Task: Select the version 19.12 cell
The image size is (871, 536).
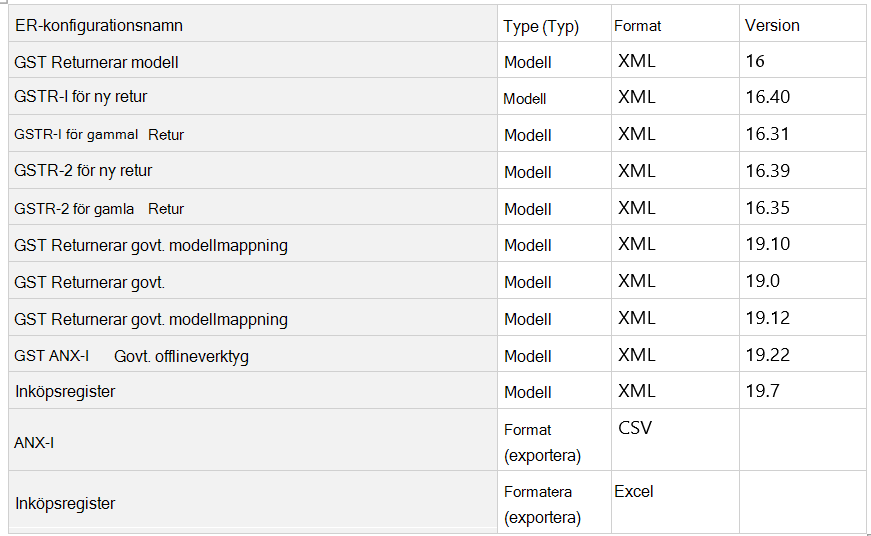Action: 803,318
